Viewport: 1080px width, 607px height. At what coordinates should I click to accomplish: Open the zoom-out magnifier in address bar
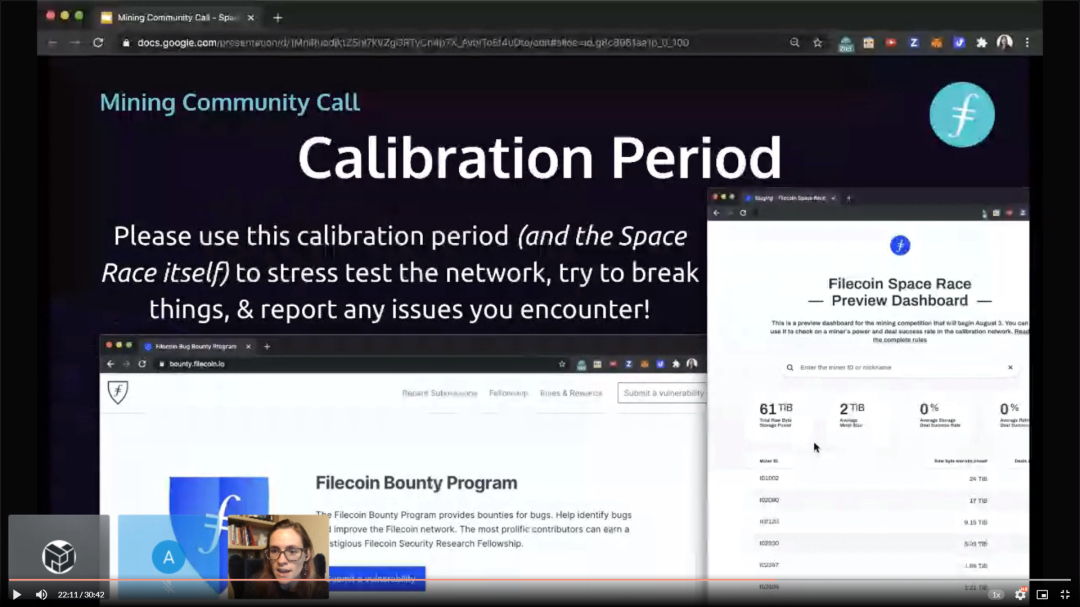pyautogui.click(x=795, y=43)
